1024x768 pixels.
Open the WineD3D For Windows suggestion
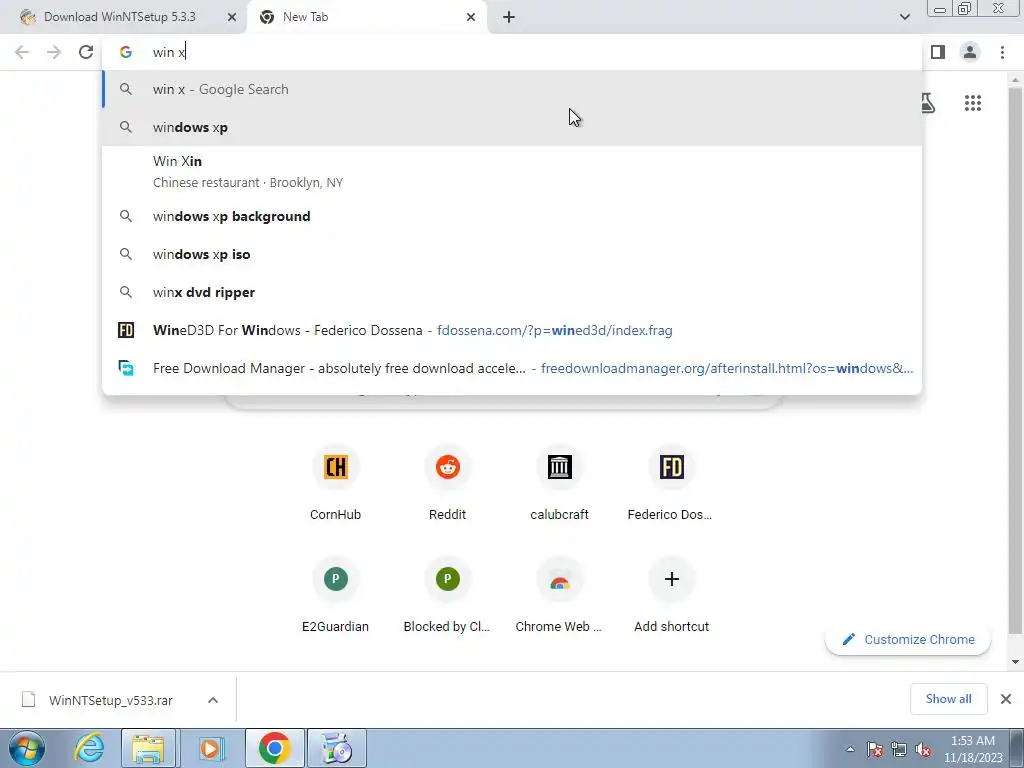(512, 330)
